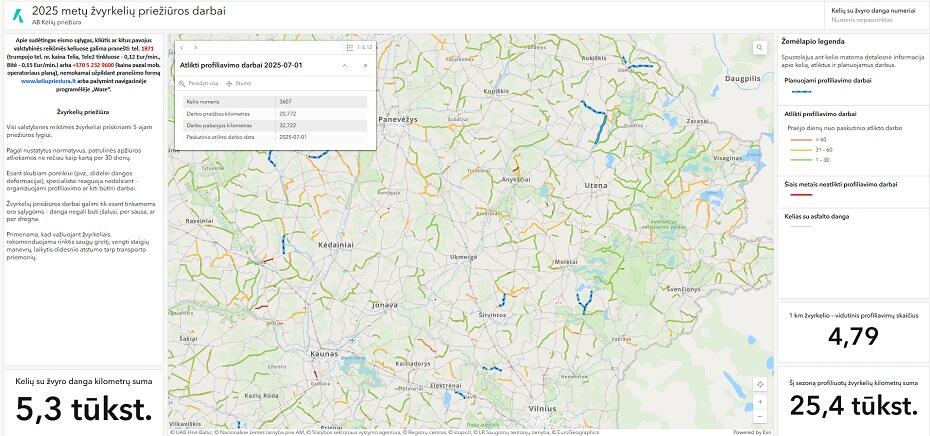Screen dimensions: 930x436
Task: Select the '1 - 30' days legend swatch
Action: (x=801, y=160)
